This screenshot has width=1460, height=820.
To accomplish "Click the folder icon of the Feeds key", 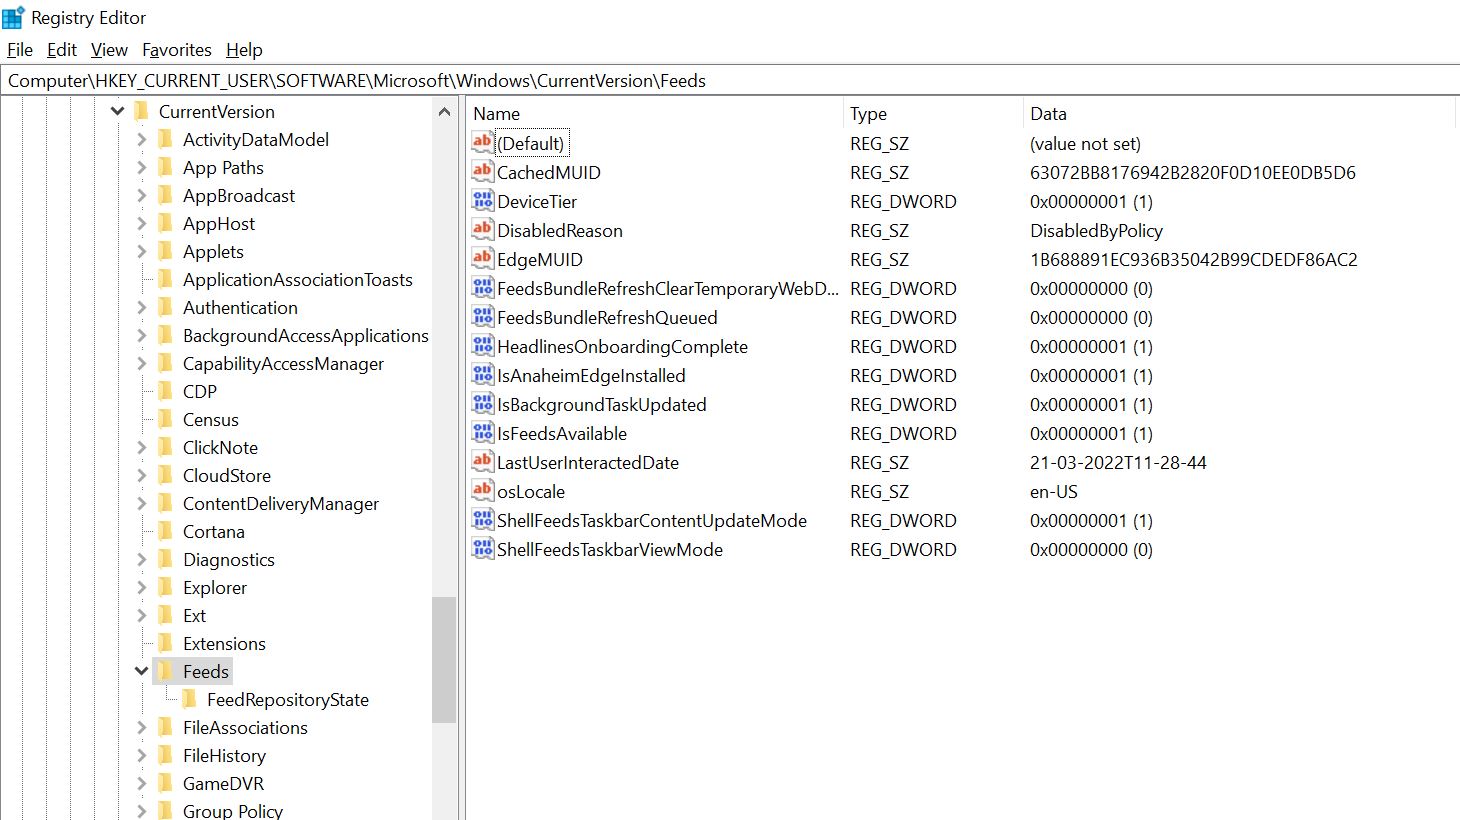I will (166, 671).
